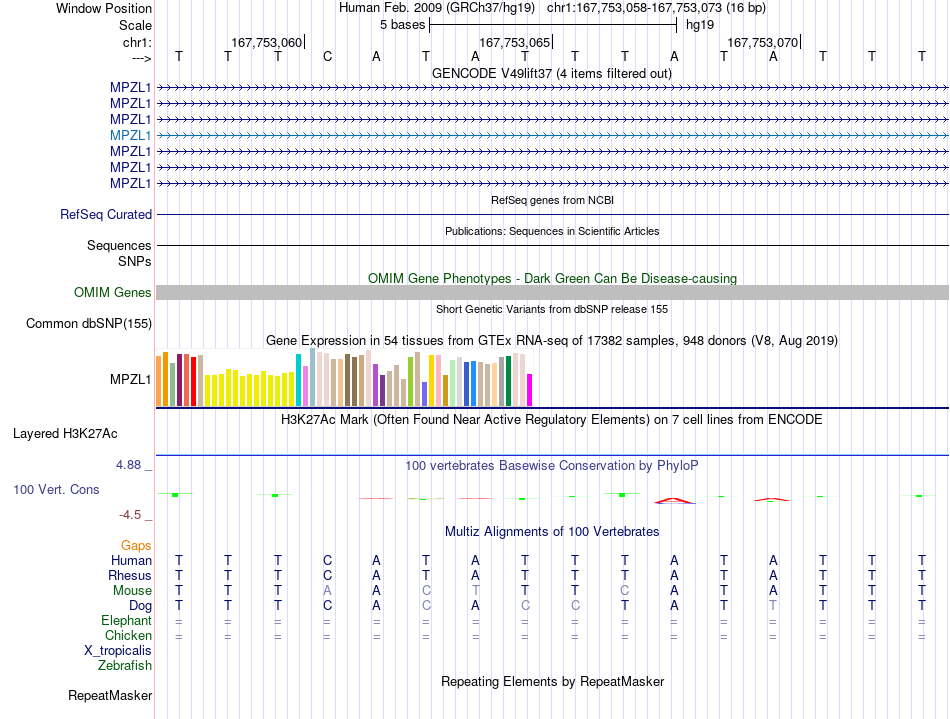The image size is (950, 719).
Task: Open the 100 Vert. Cons track label
Action: [56, 489]
